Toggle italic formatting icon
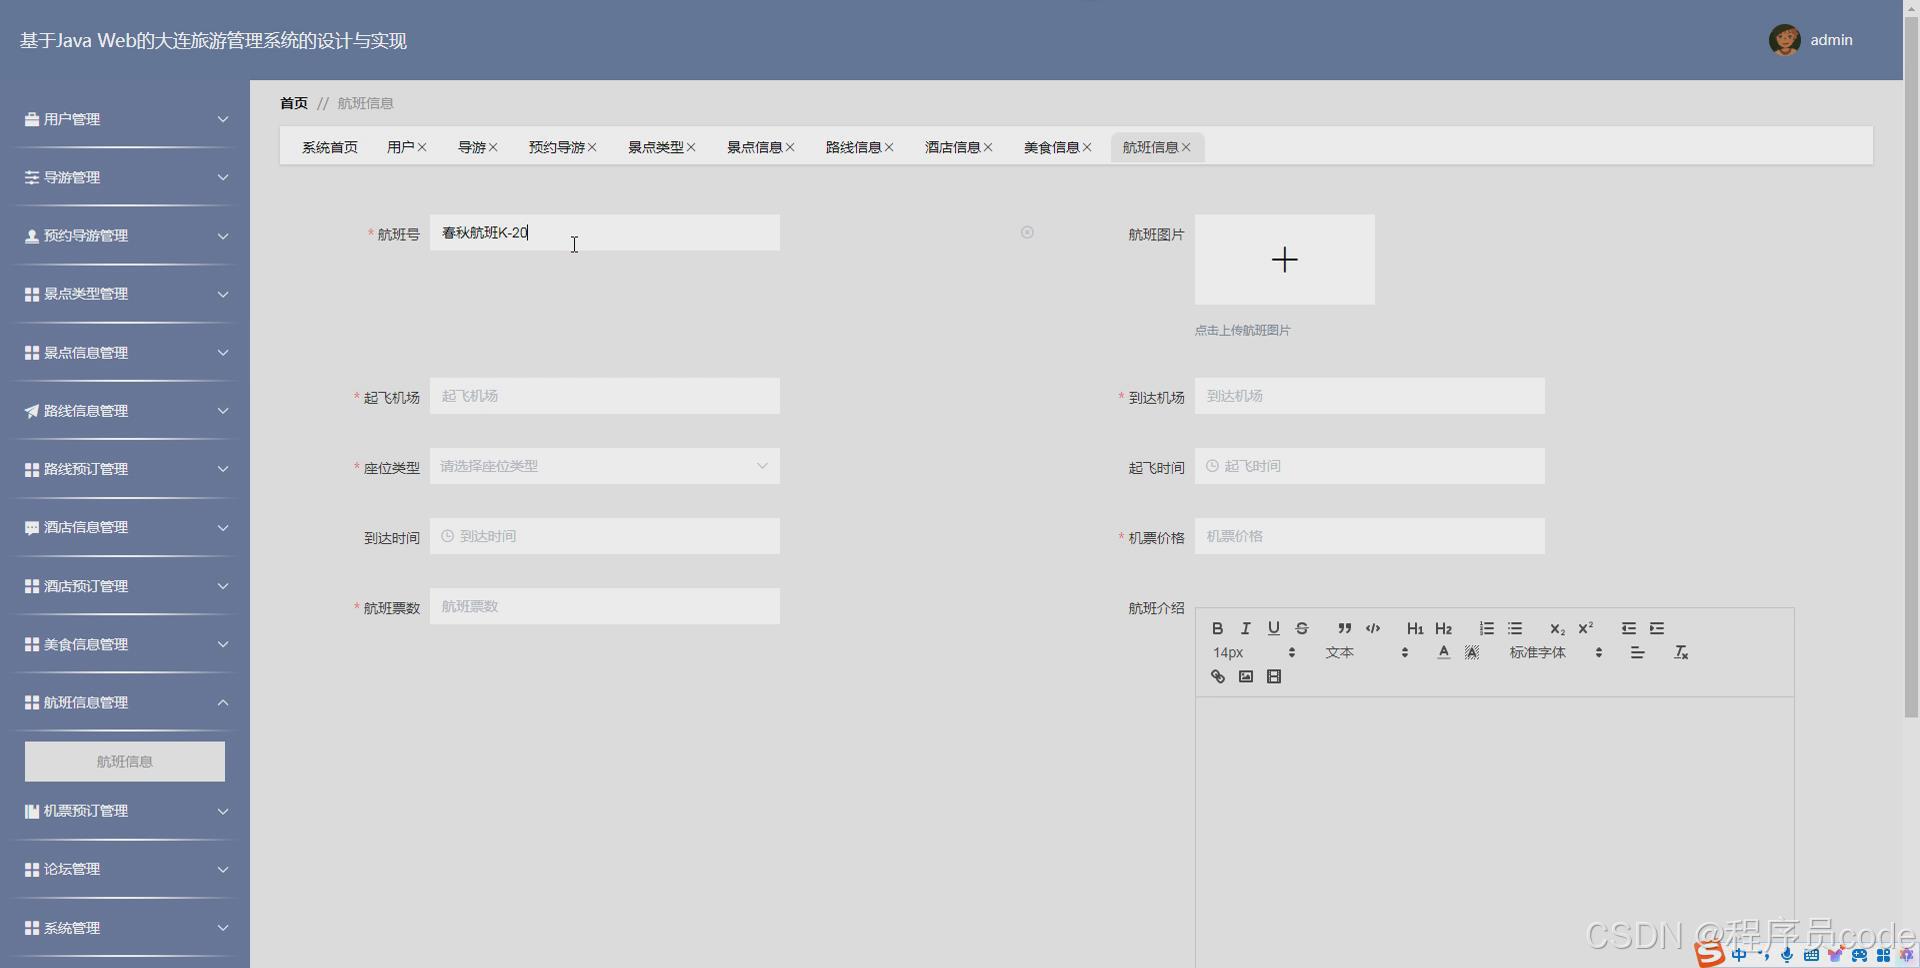The width and height of the screenshot is (1920, 968). pyautogui.click(x=1245, y=628)
